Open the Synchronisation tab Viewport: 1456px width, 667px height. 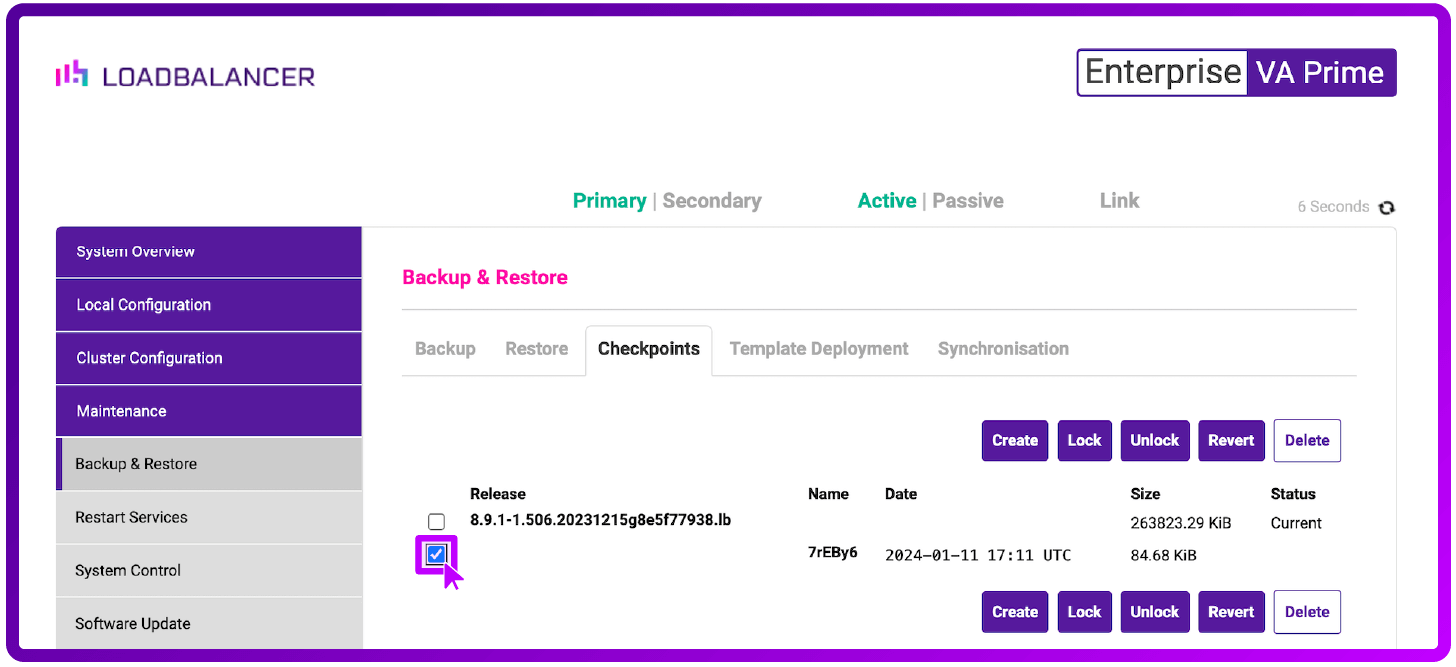[1003, 349]
